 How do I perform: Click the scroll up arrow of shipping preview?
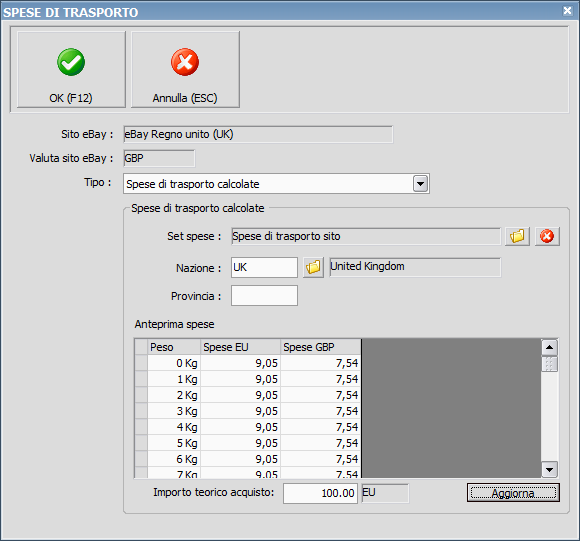pos(549,347)
